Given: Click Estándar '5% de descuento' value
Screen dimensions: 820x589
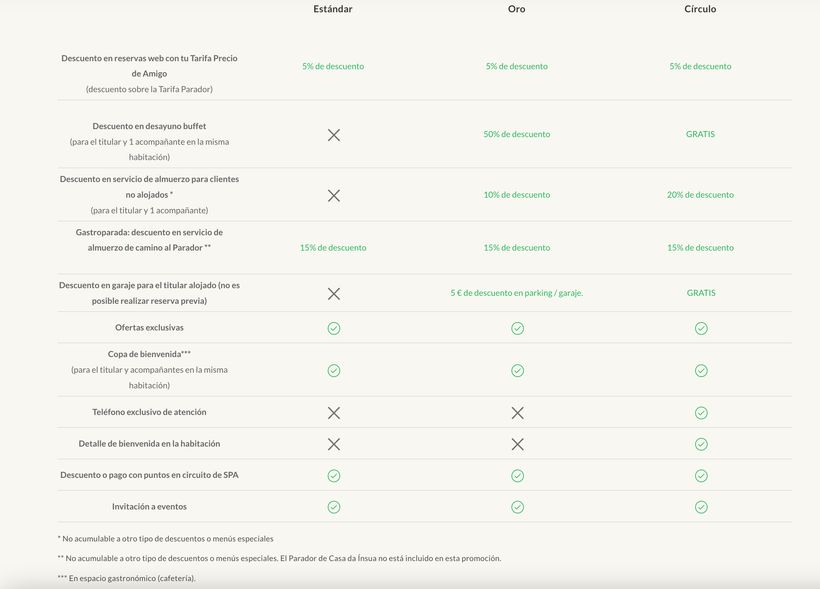Looking at the screenshot, I should [x=333, y=66].
